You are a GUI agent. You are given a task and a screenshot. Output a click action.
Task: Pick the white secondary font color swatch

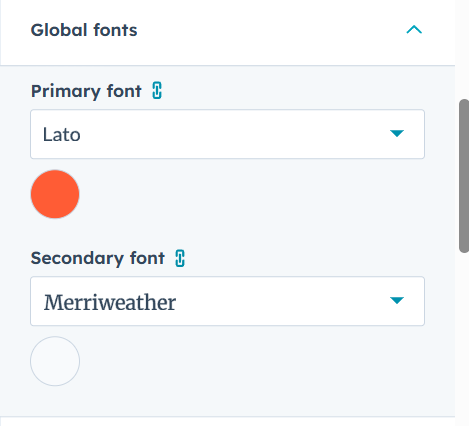pyautogui.click(x=55, y=361)
